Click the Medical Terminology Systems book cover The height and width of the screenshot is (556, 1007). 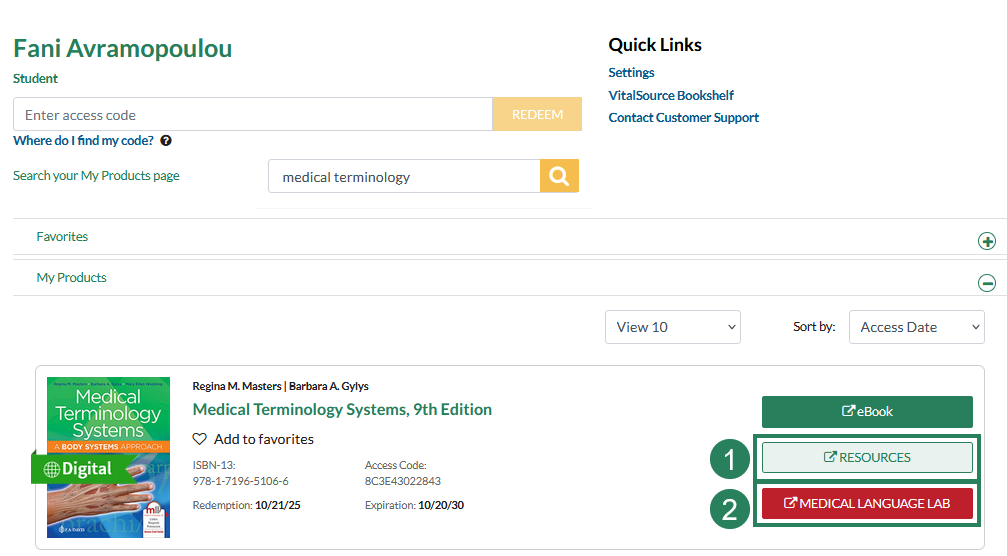point(108,457)
